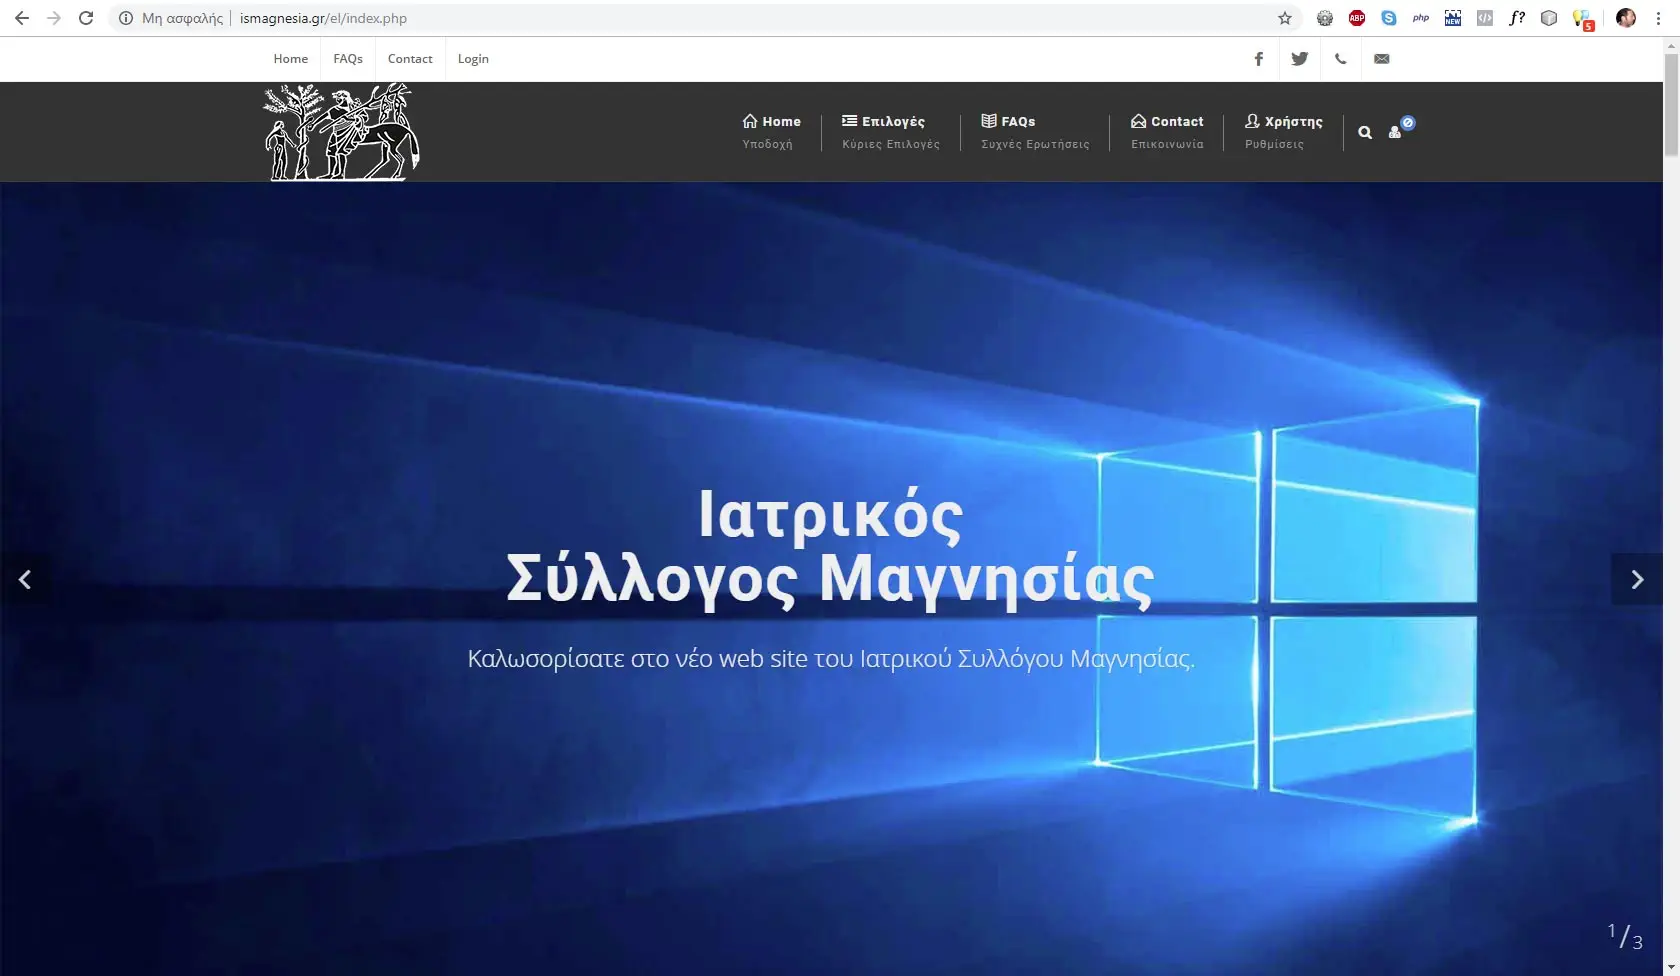The height and width of the screenshot is (976, 1680).
Task: Open the Chrome three-dot menu
Action: (1658, 18)
